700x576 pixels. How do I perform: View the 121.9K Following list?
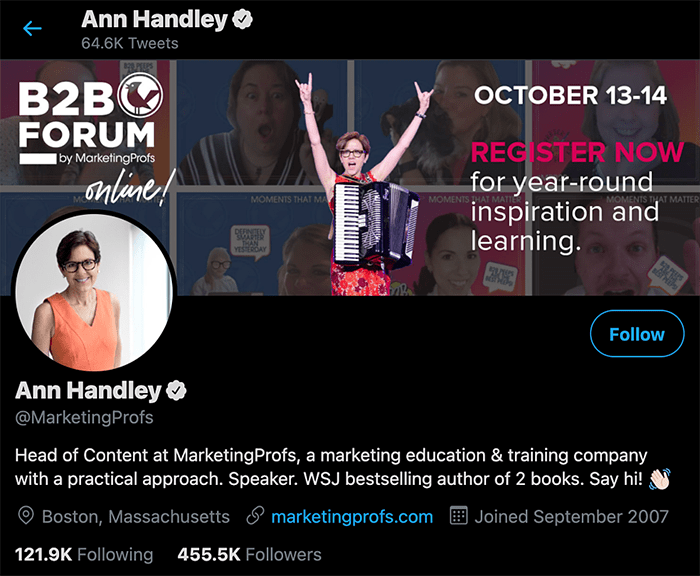[x=84, y=555]
